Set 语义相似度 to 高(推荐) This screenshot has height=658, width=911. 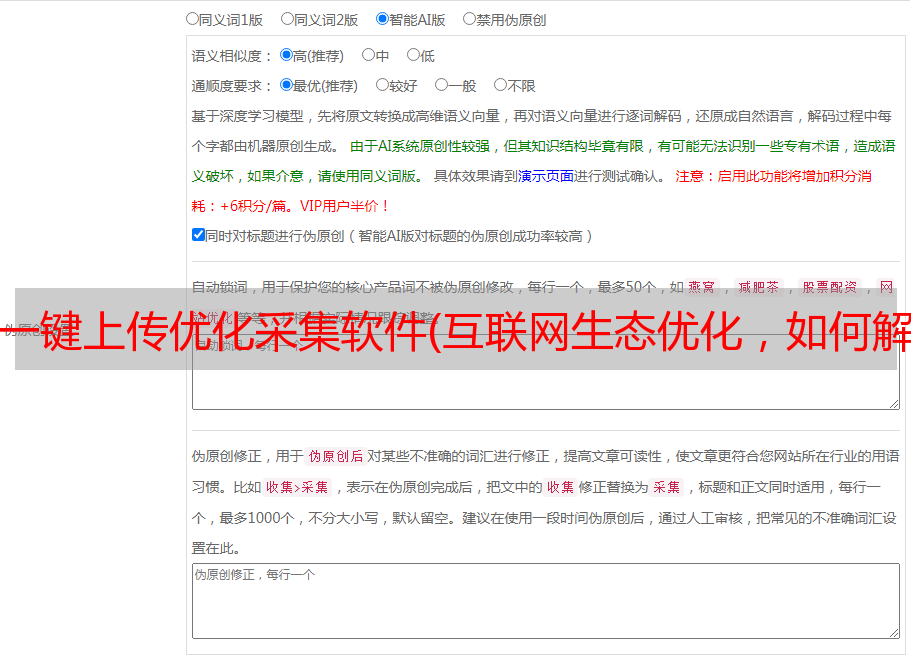(x=286, y=55)
